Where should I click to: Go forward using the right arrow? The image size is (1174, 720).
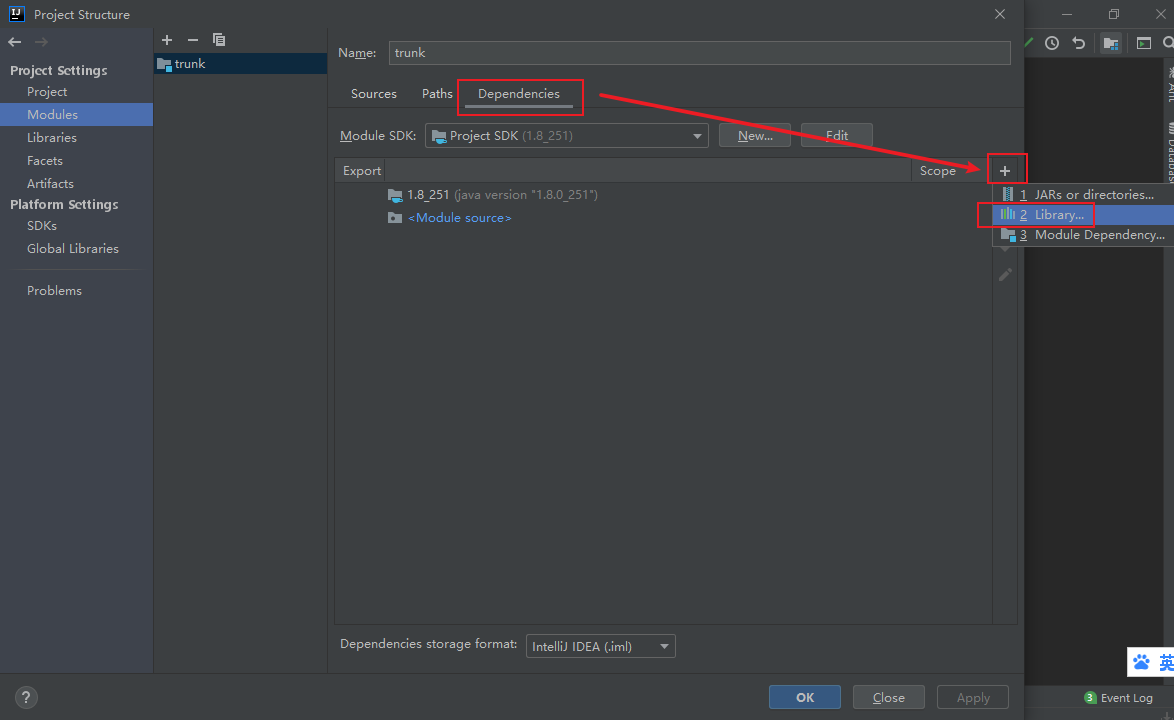(41, 42)
